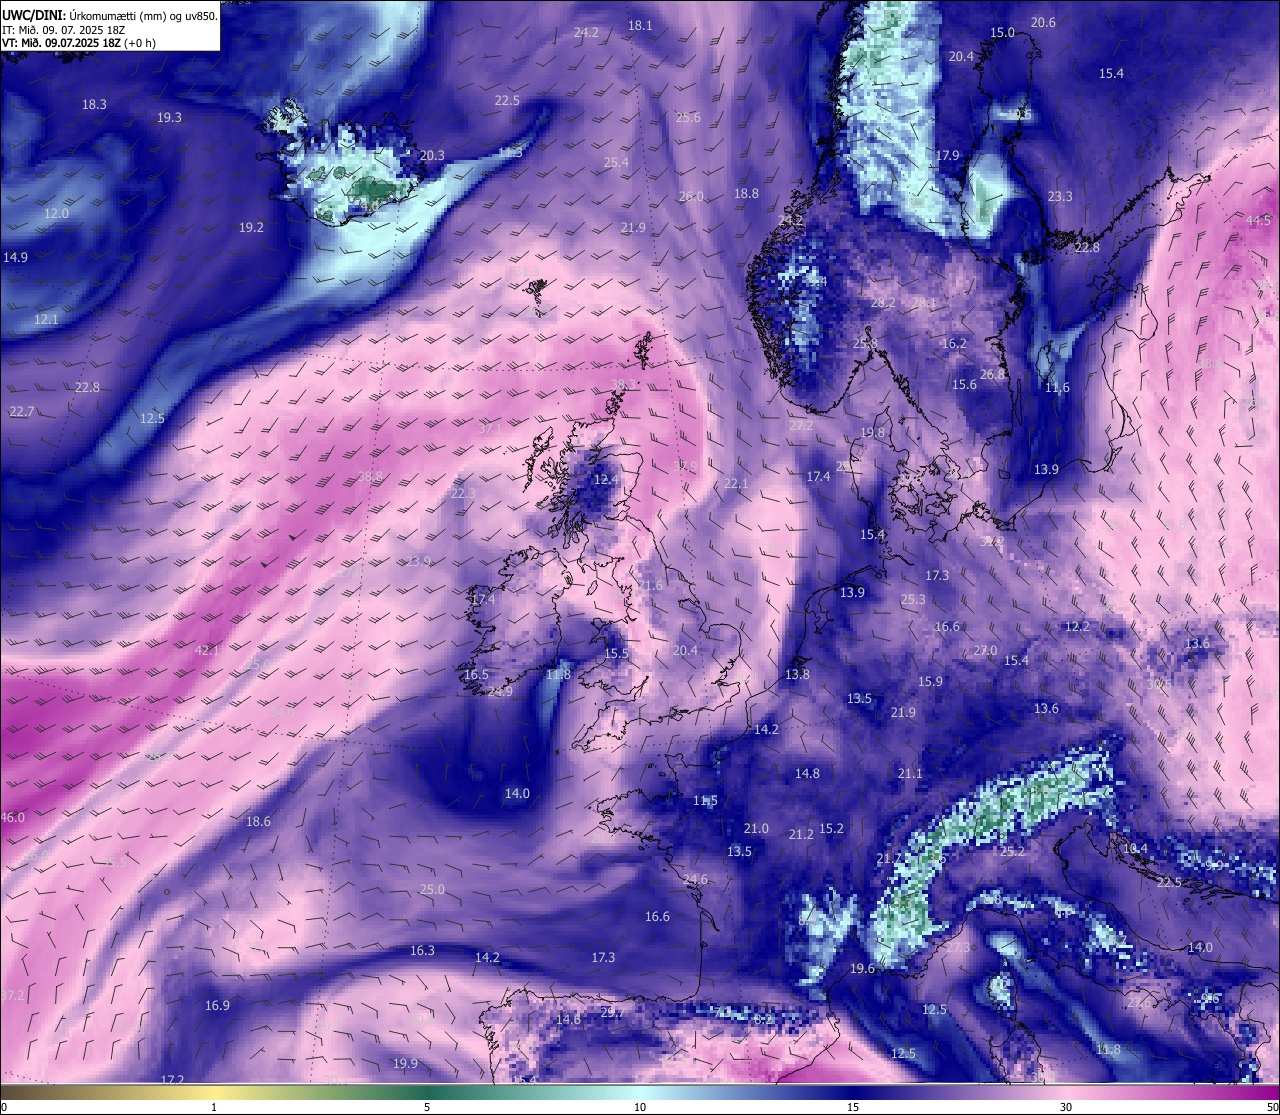Click the 50 tick on the color scale
This screenshot has height=1115, width=1280.
click(1272, 1107)
